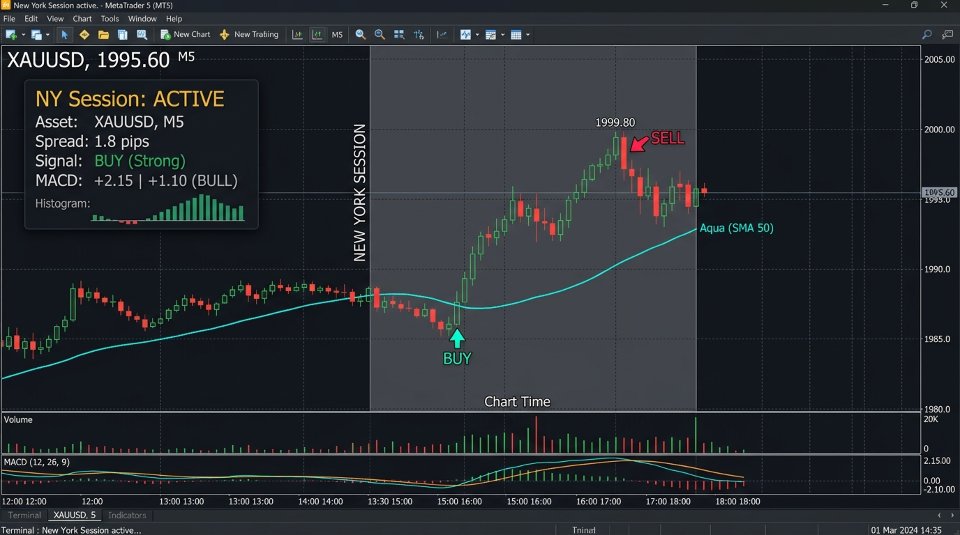Screen dimensions: 960x535
Task: Click the tile windows grid icon
Action: click(399, 35)
